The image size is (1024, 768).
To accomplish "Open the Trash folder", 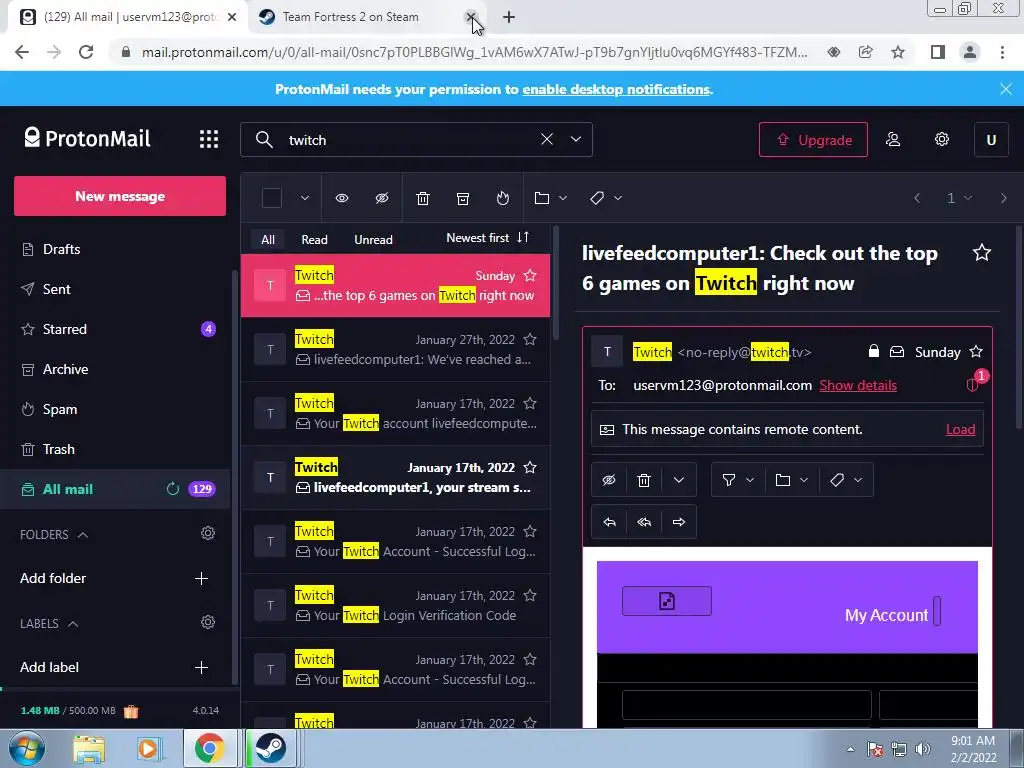I will pos(115,449).
